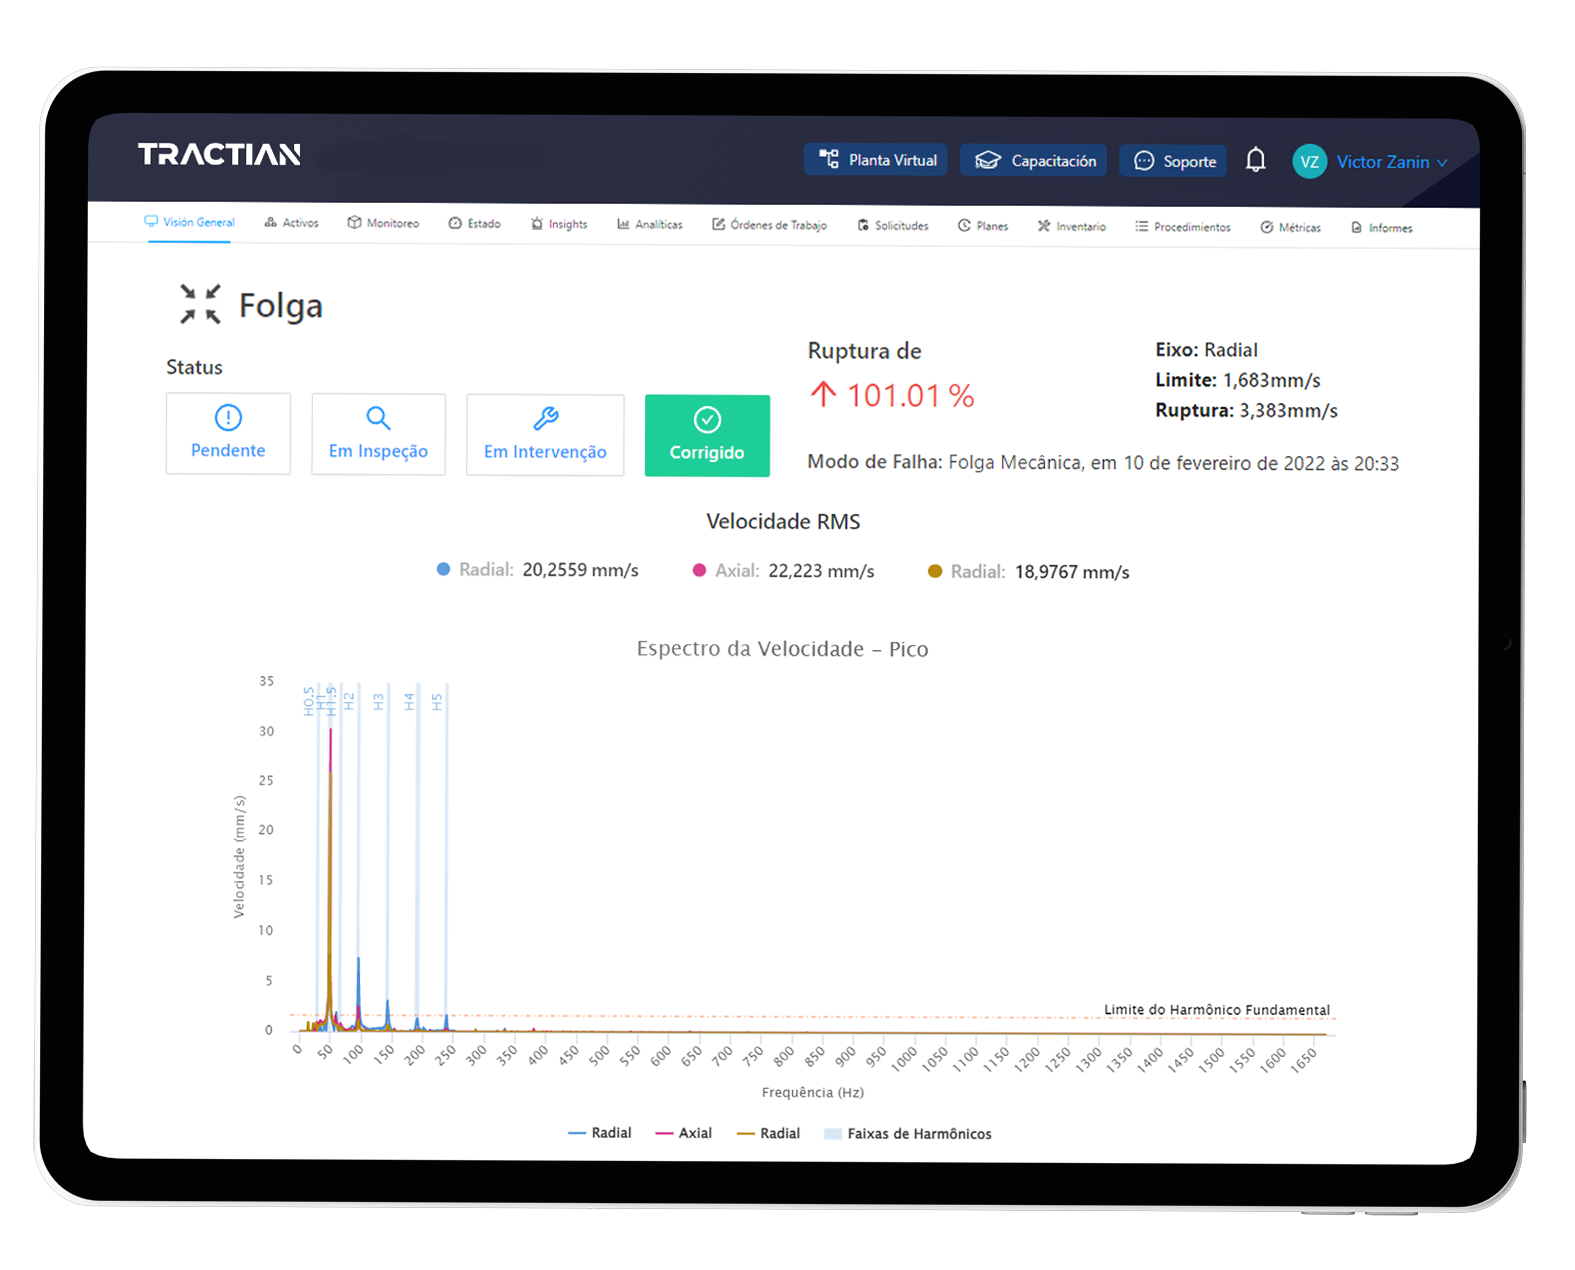Set status to Em Inspeção
This screenshot has width=1575, height=1270.
[378, 434]
